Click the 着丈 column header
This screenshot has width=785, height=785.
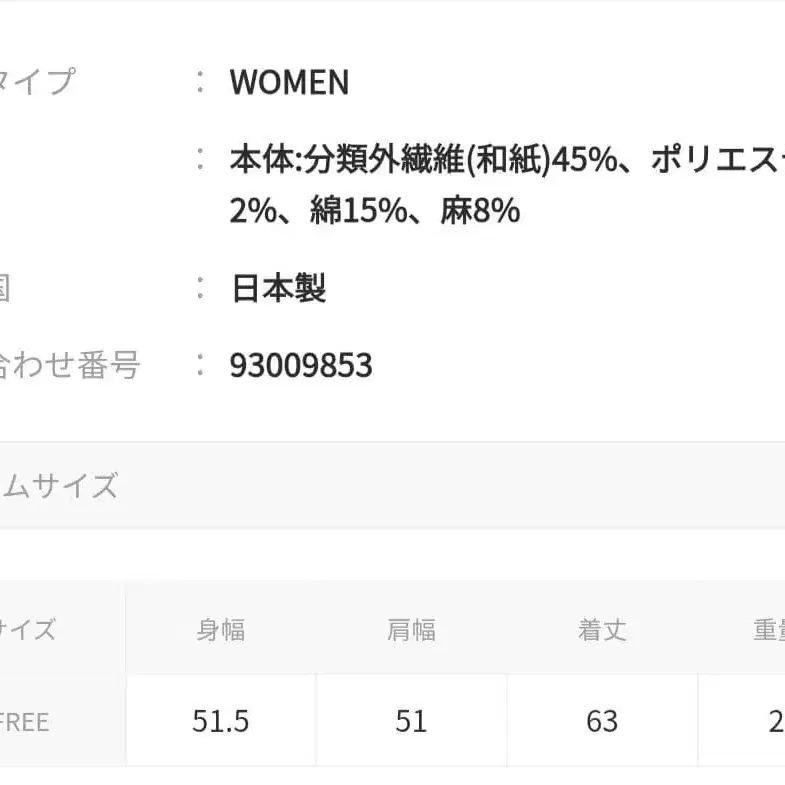(602, 630)
